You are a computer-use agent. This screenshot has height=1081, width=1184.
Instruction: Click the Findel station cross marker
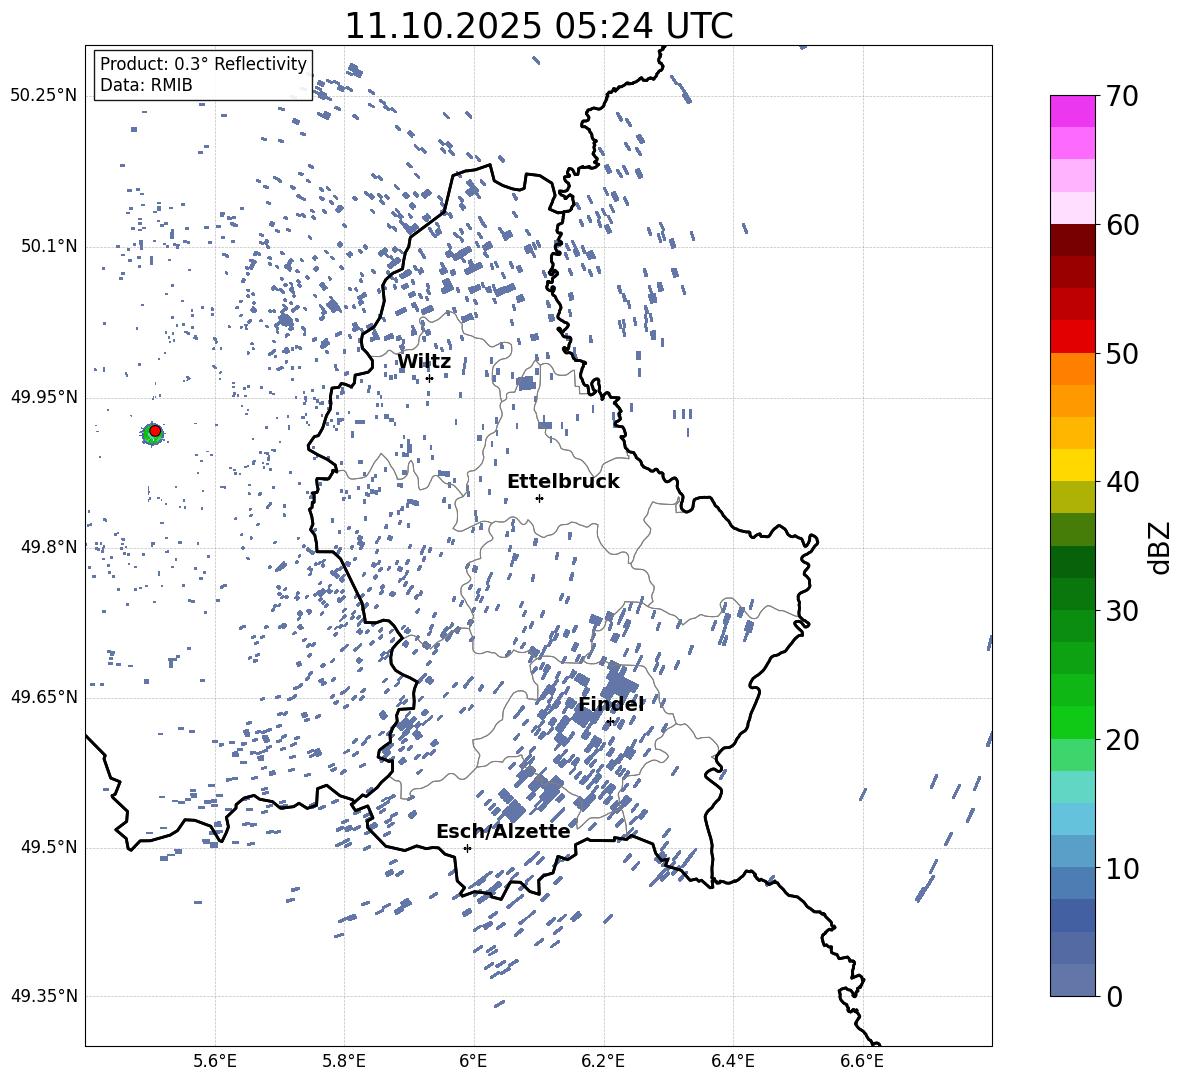[x=611, y=722]
